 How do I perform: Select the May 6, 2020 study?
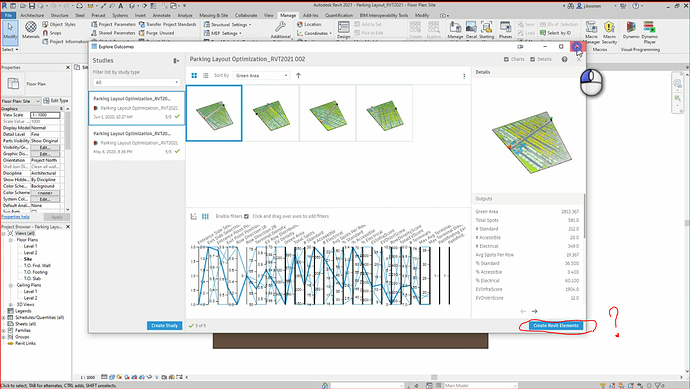137,143
